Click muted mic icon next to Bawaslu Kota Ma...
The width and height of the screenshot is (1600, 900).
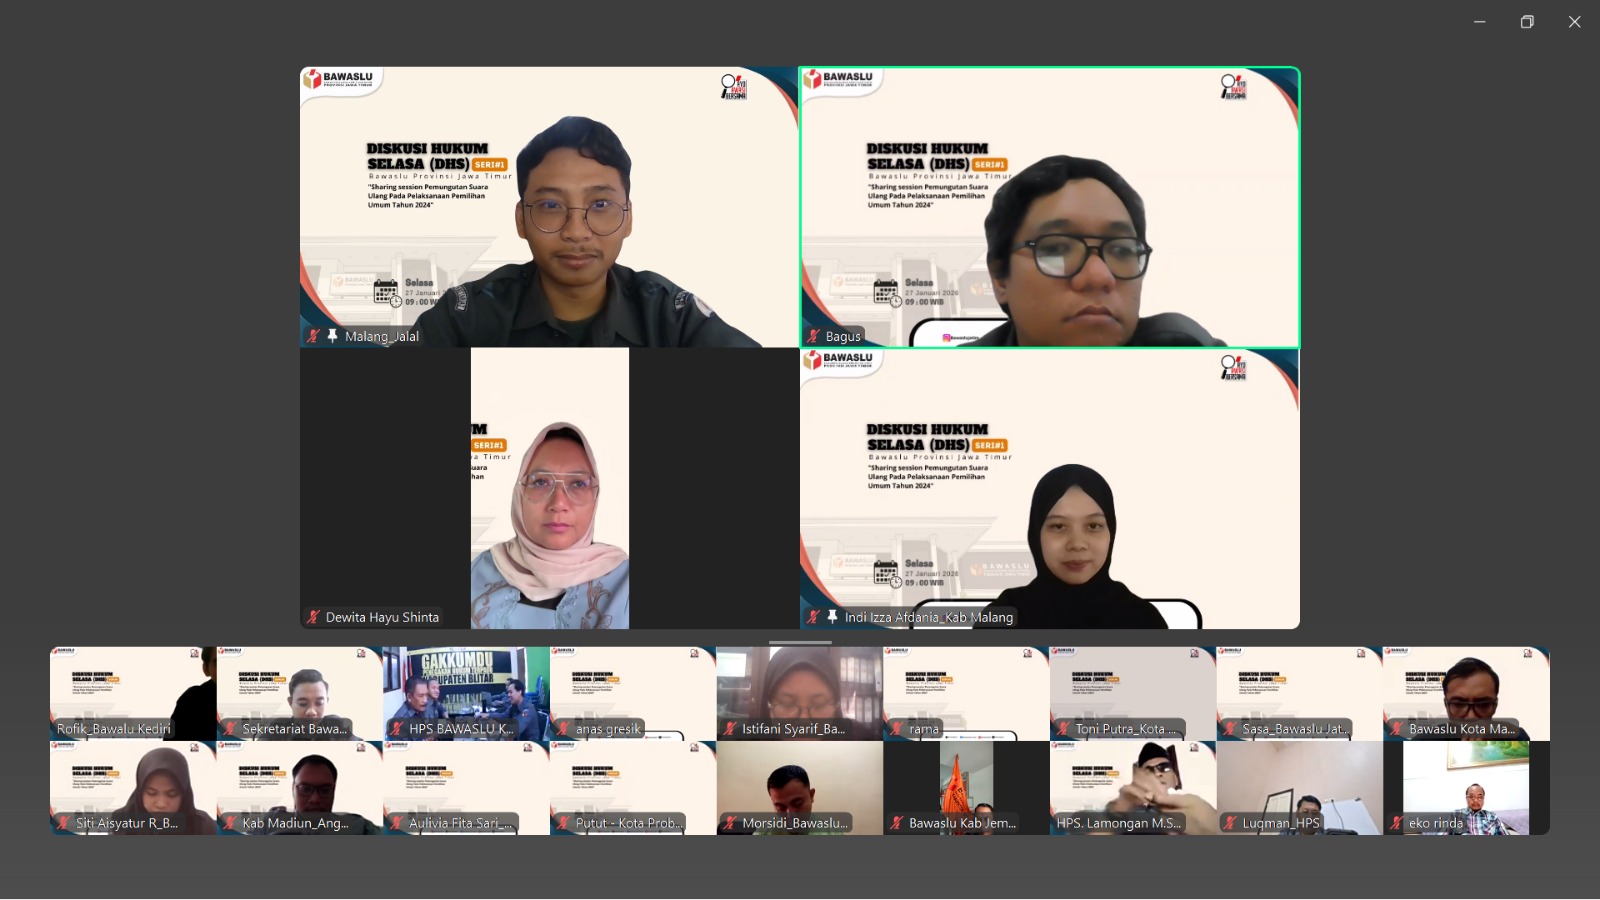[x=1397, y=729]
